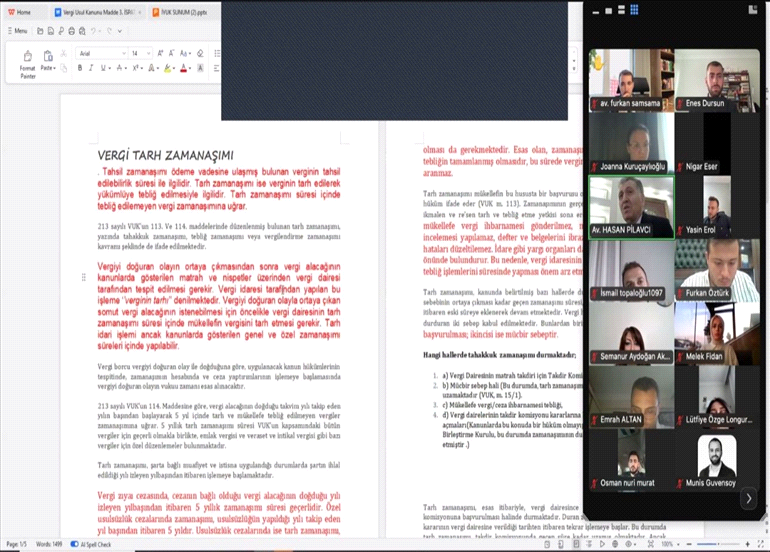Click the Cut scissors icon
Image resolution: width=770 pixels, height=552 pixels.
tap(63, 53)
